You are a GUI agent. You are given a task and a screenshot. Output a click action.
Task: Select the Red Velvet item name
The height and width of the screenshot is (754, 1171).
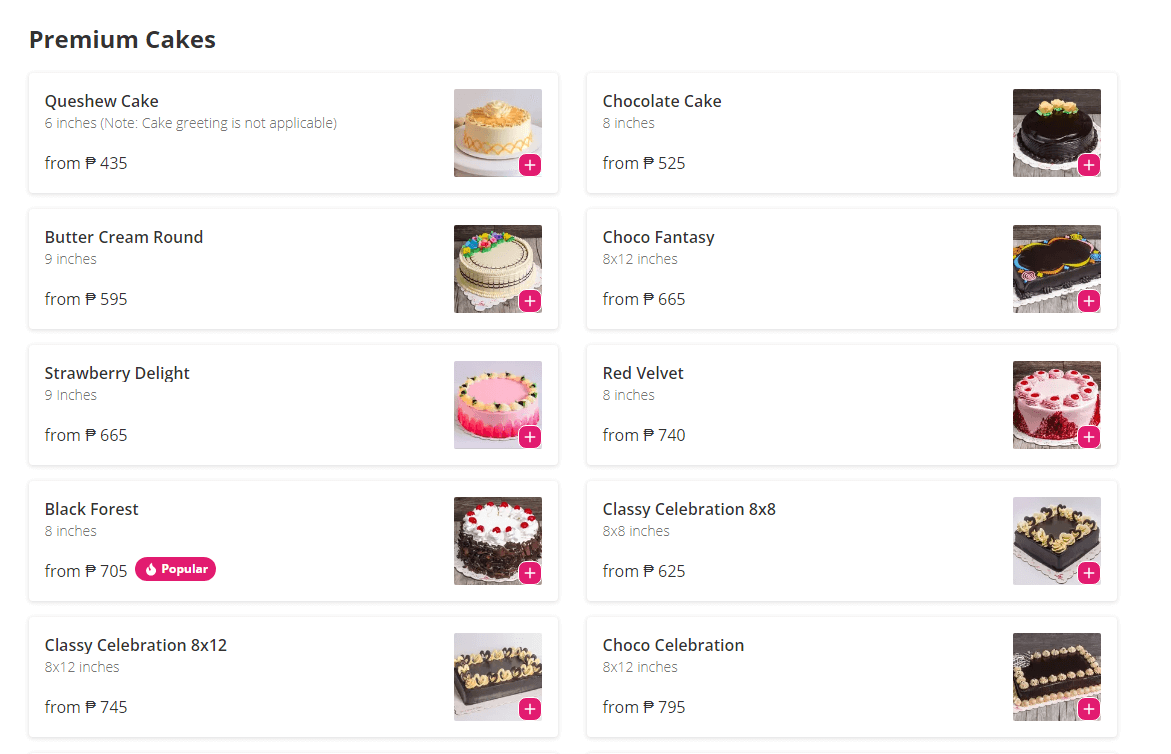(x=643, y=373)
